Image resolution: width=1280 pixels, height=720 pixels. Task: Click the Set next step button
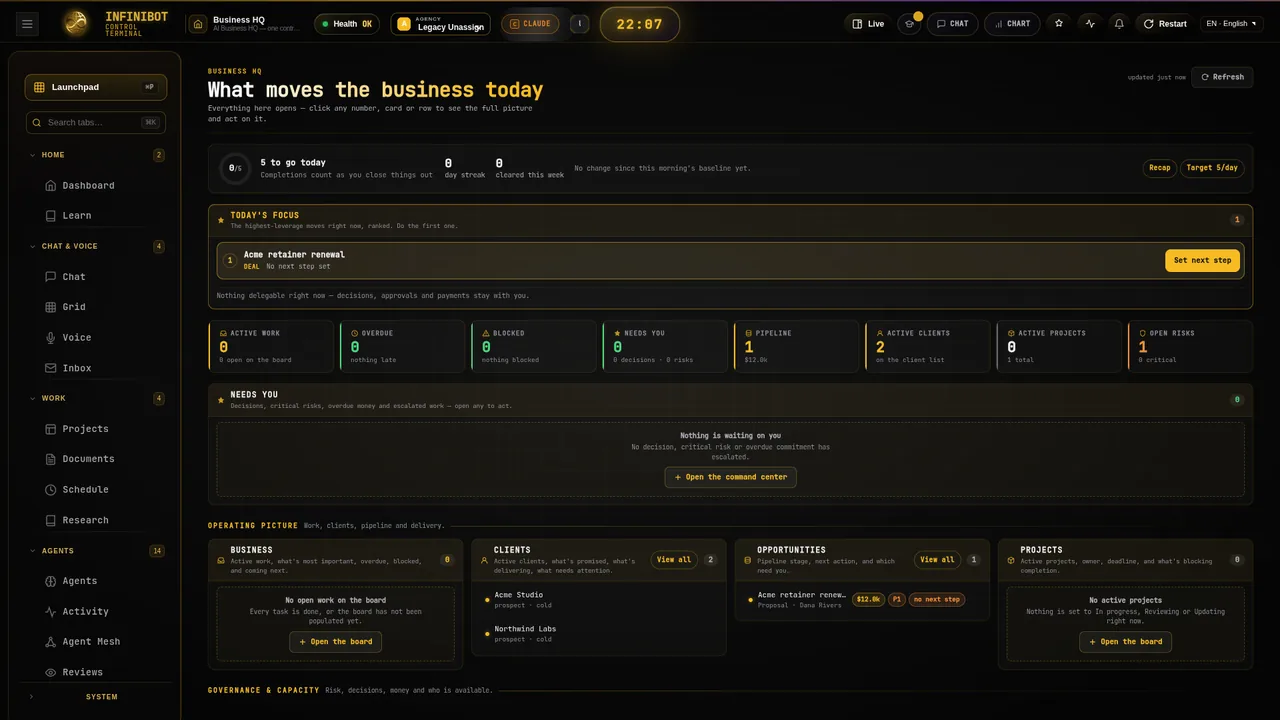coord(1202,260)
